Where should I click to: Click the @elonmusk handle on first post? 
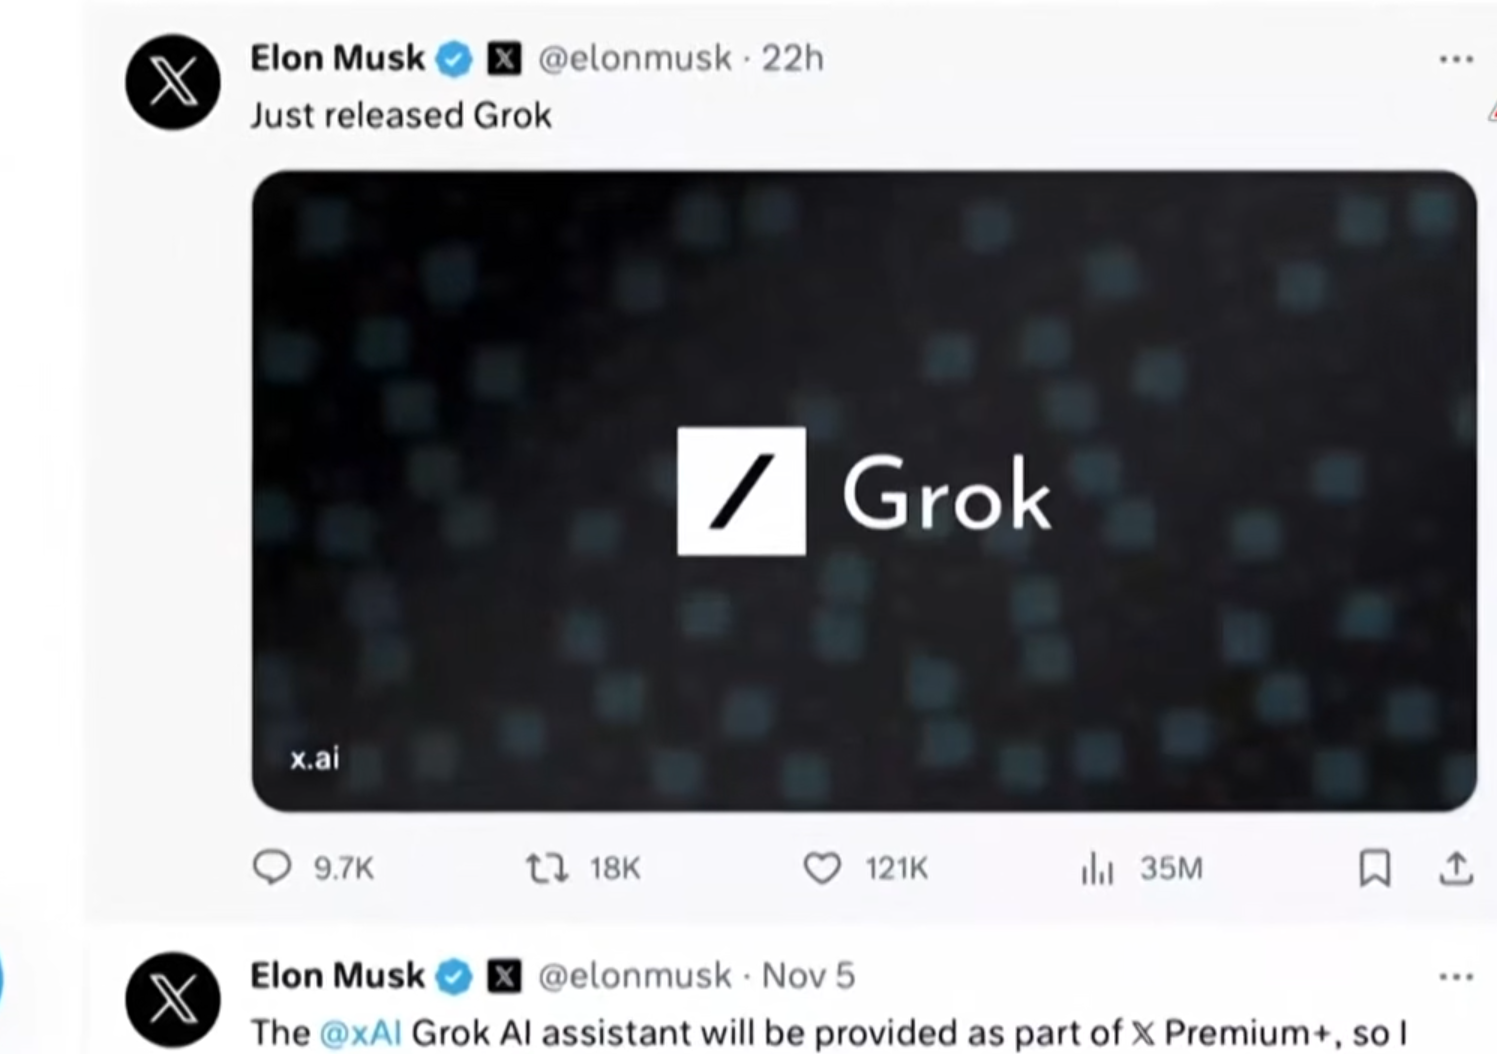[635, 58]
